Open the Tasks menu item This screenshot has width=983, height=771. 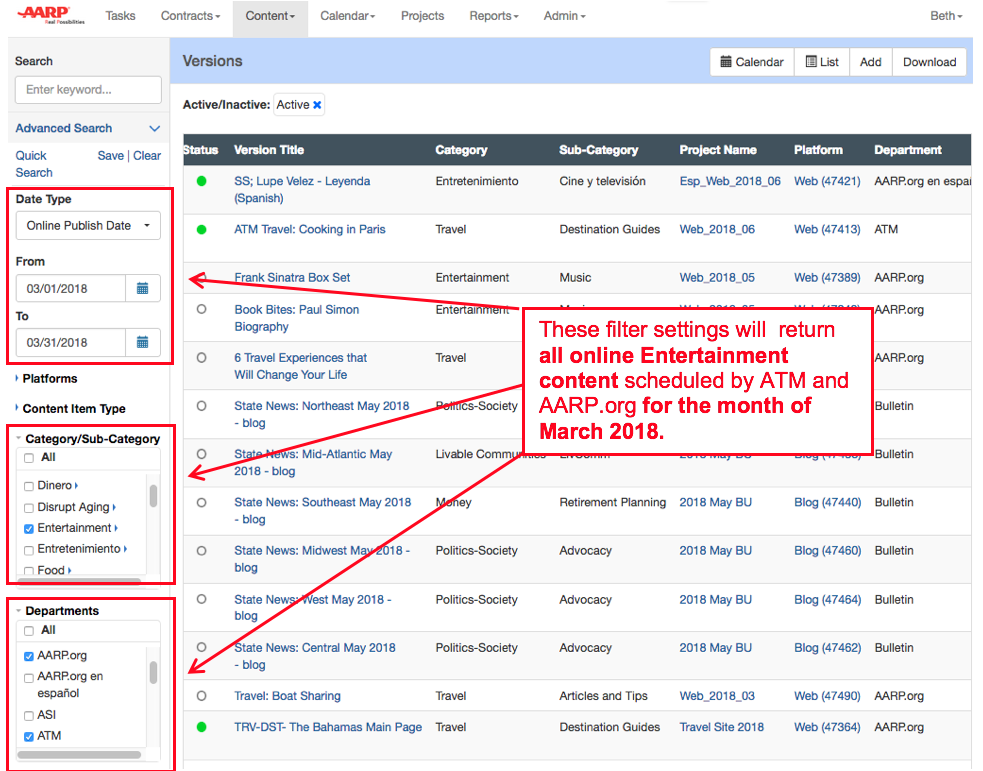[x=120, y=16]
